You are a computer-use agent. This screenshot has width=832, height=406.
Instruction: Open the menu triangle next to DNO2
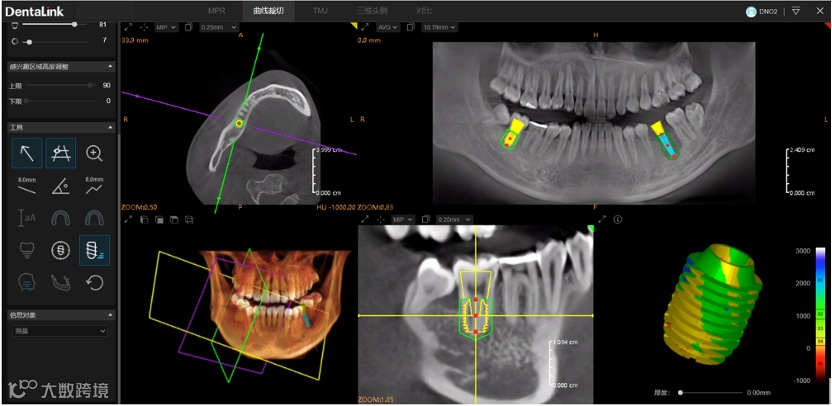(796, 11)
